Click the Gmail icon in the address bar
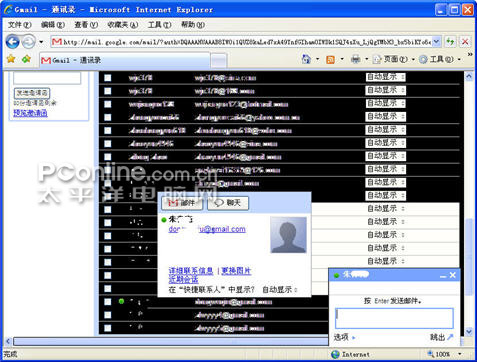The image size is (477, 362). (x=57, y=42)
